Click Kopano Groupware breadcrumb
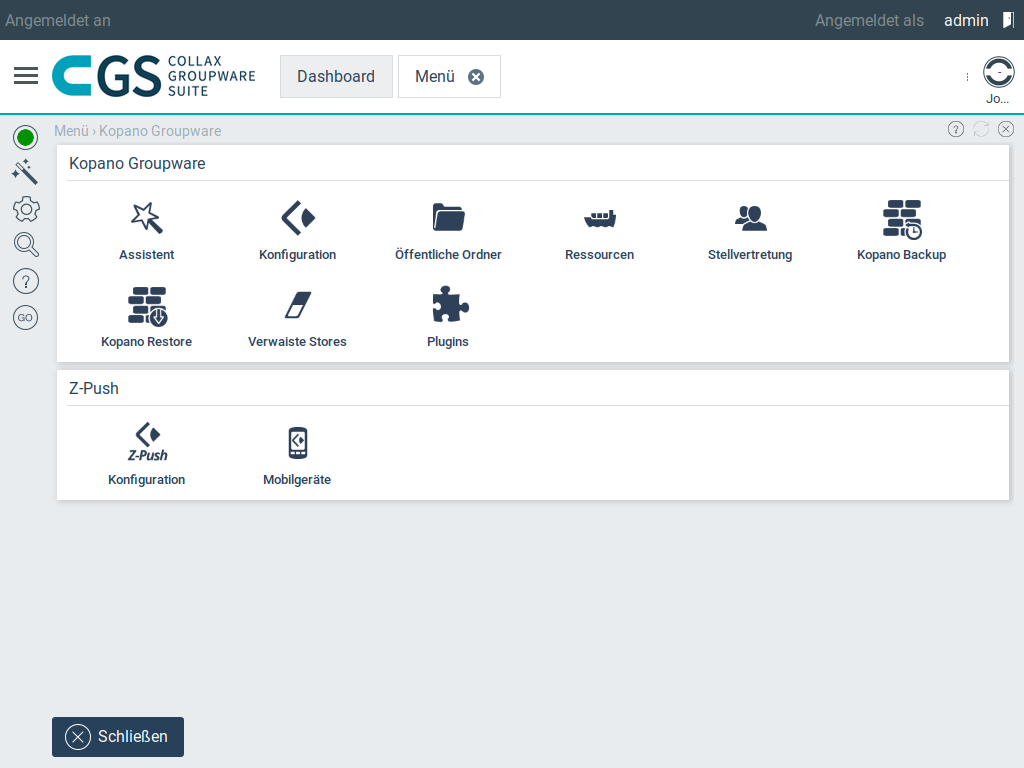This screenshot has height=768, width=1024. click(x=160, y=131)
